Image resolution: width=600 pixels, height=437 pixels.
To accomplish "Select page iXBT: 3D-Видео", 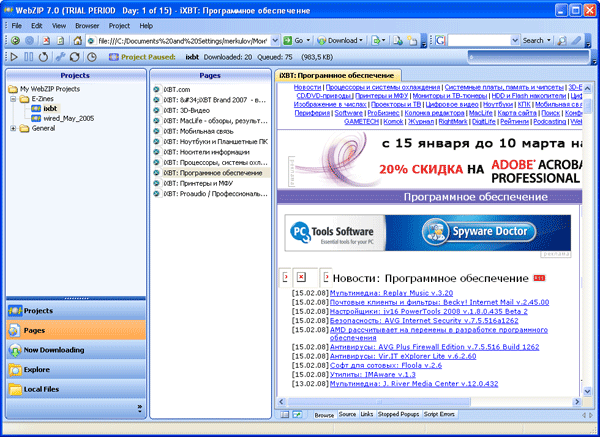I will pos(187,111).
